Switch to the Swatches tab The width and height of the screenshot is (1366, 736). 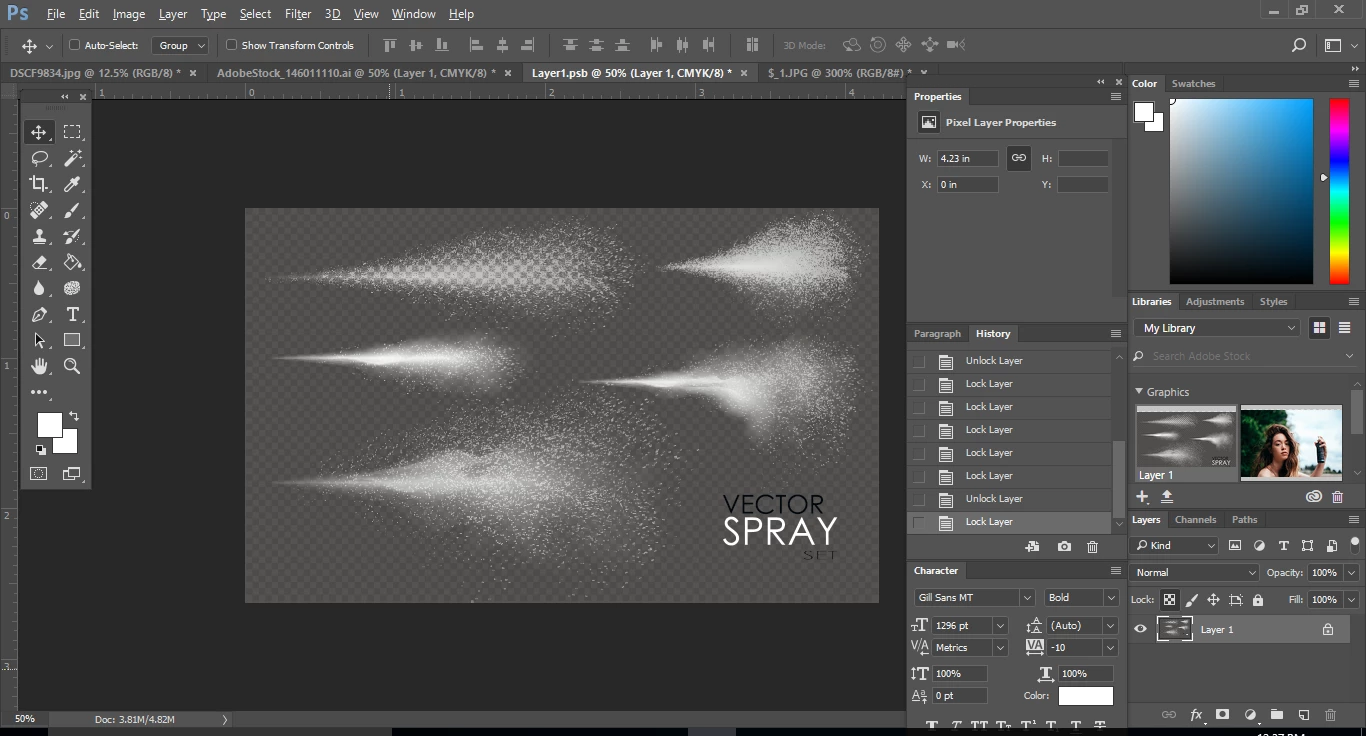1193,84
